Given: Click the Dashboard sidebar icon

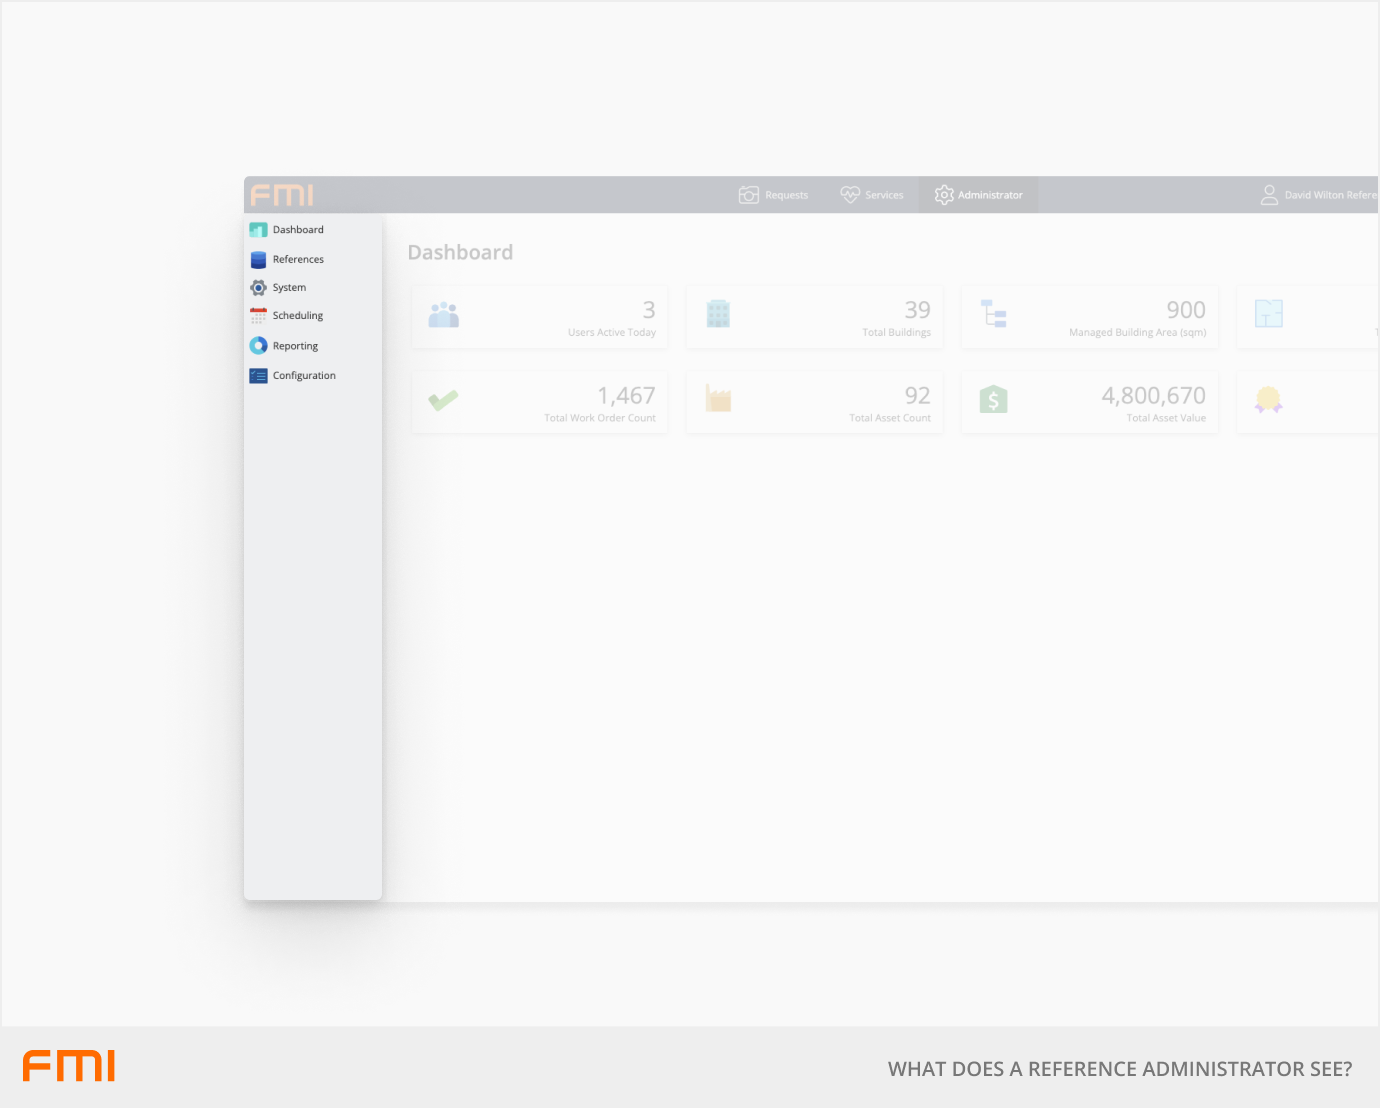Looking at the screenshot, I should [258, 230].
